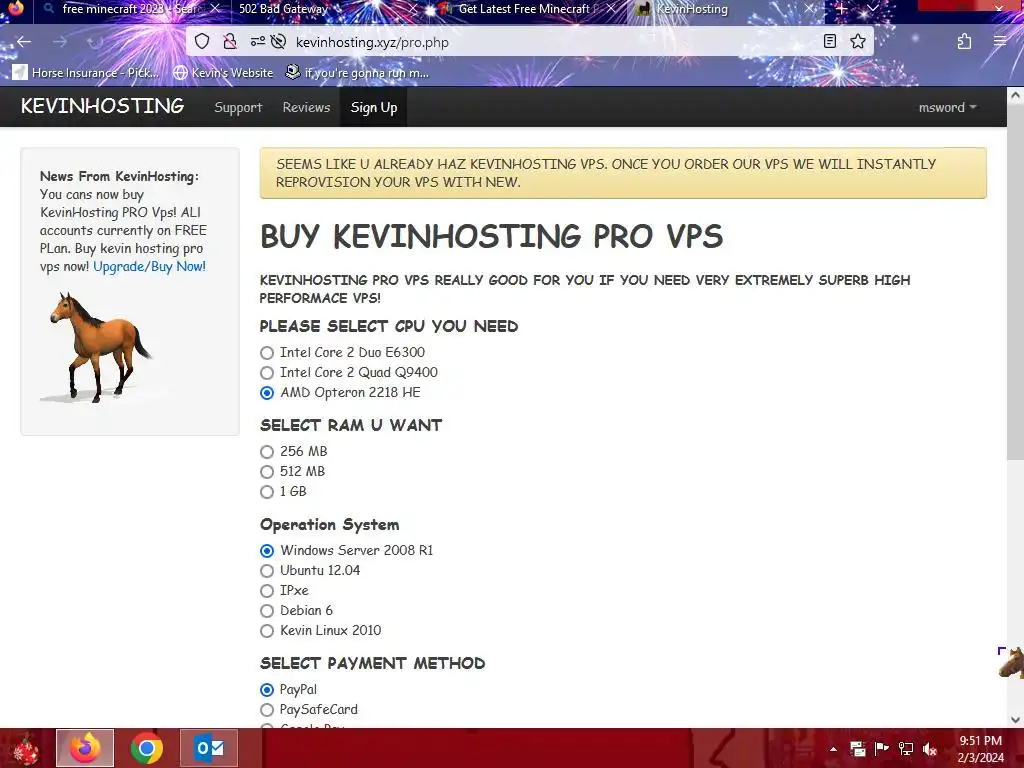Open Outlook from the taskbar
This screenshot has height=768, width=1024.
click(x=209, y=748)
